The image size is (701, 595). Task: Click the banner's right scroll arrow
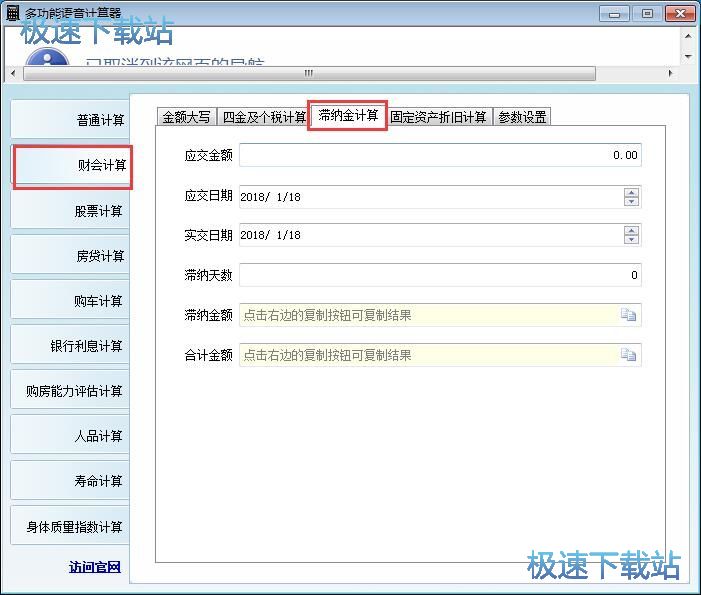670,73
